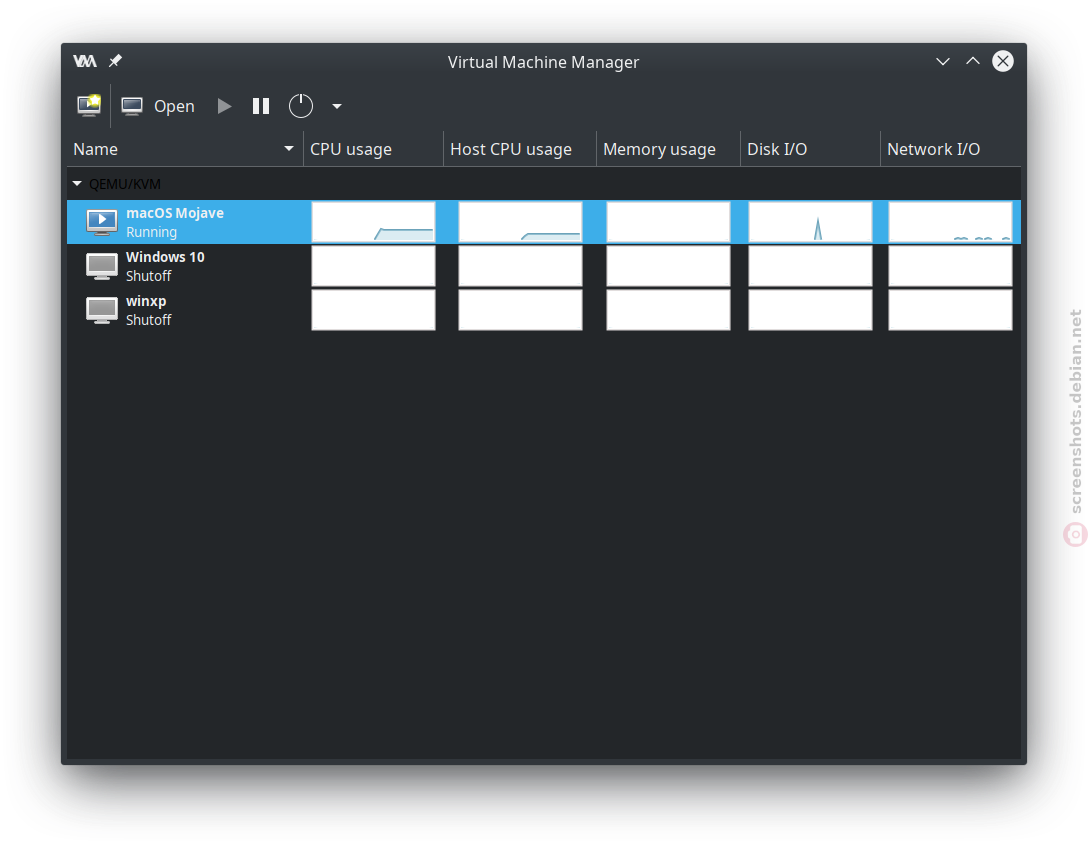The image size is (1088, 844).
Task: Click the Running status under macOS Mojave
Action: (x=151, y=232)
